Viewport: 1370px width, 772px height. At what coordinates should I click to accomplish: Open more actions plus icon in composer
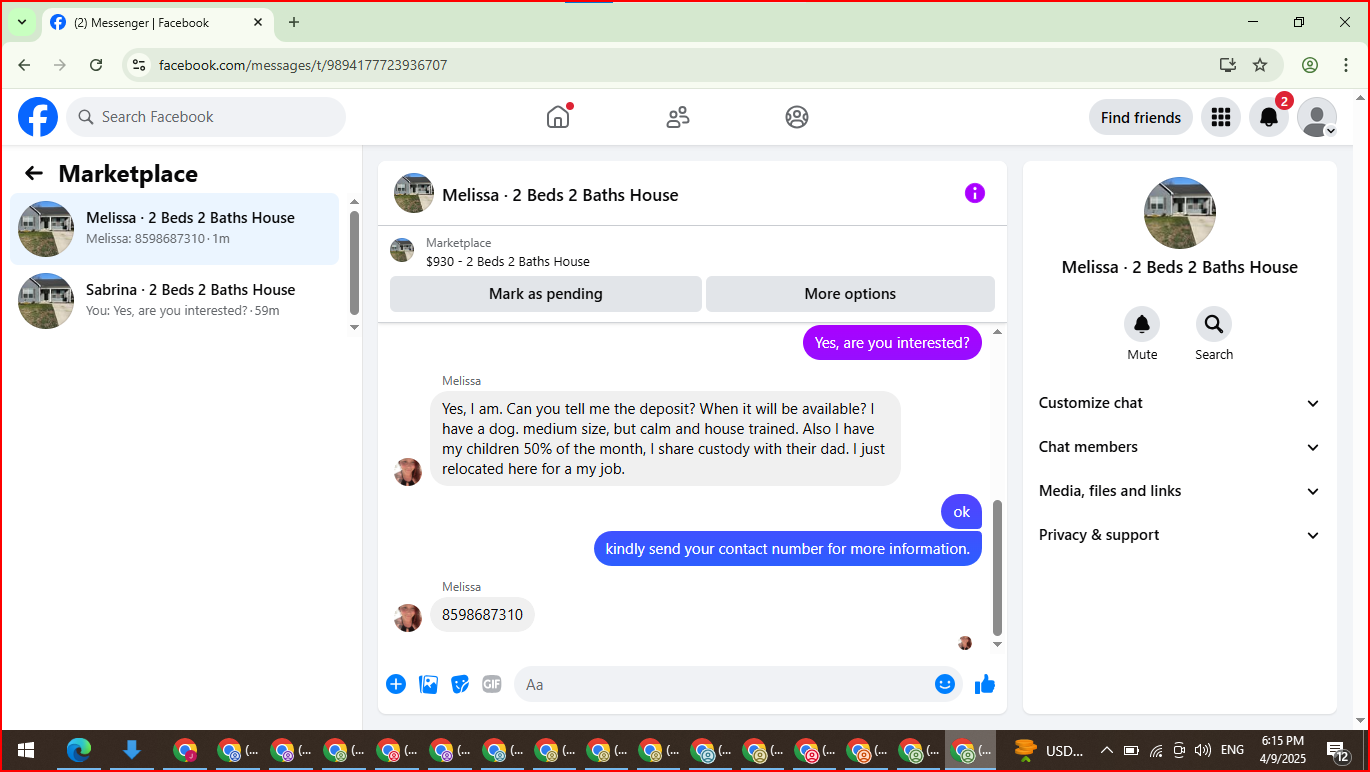(396, 684)
